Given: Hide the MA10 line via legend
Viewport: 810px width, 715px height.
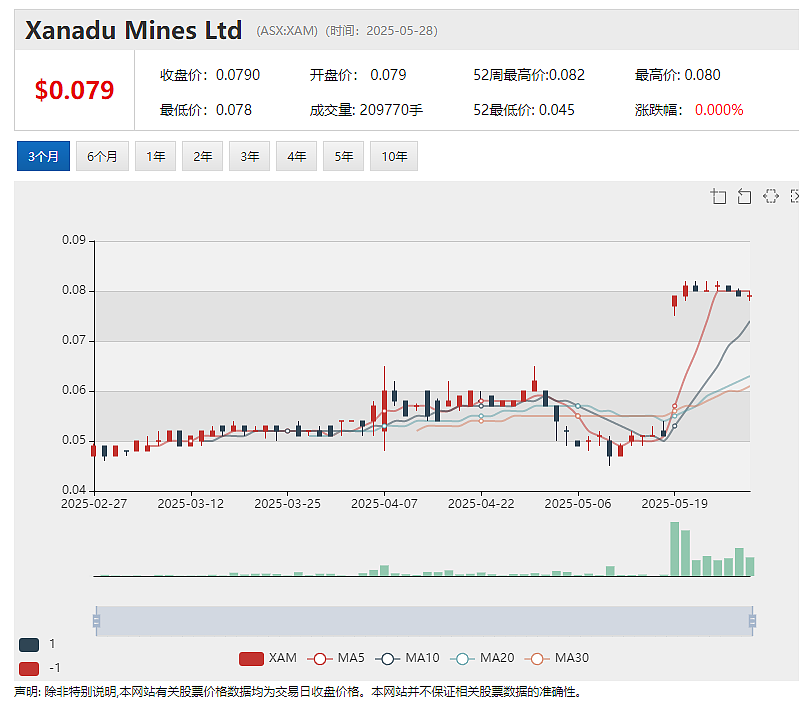Looking at the screenshot, I should pos(407,658).
